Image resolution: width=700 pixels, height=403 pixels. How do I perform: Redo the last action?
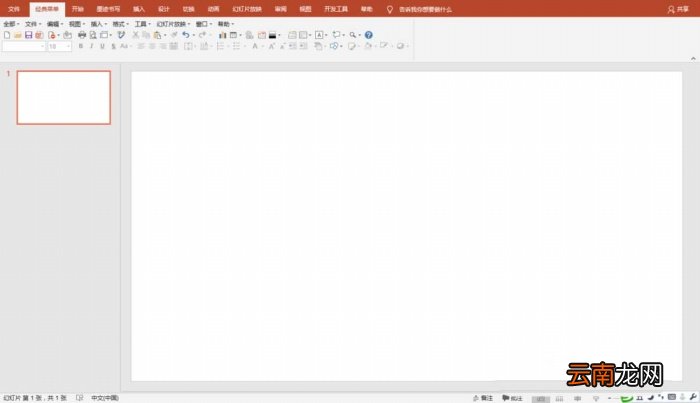[x=202, y=35]
